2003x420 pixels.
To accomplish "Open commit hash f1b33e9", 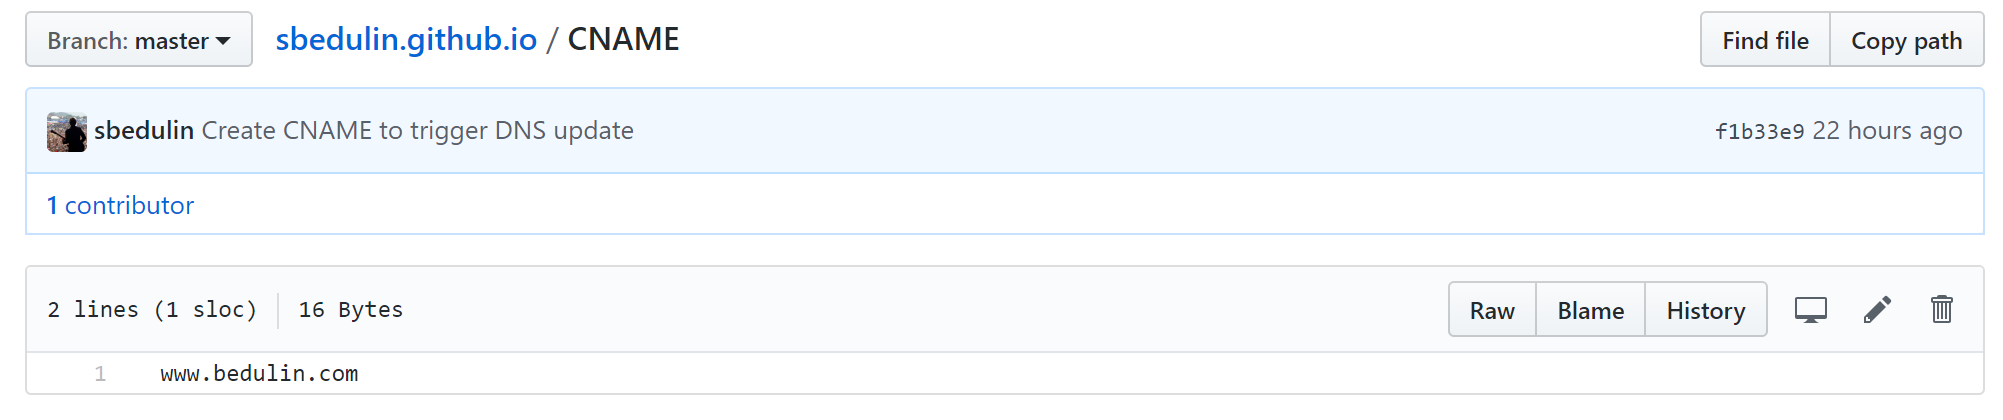I will pos(1759,132).
